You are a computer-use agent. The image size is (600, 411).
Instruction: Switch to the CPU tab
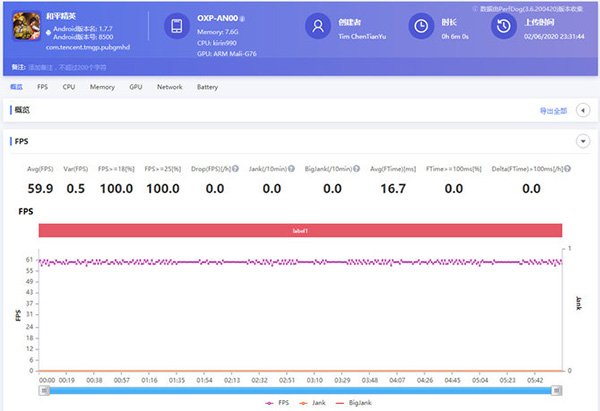click(x=69, y=87)
